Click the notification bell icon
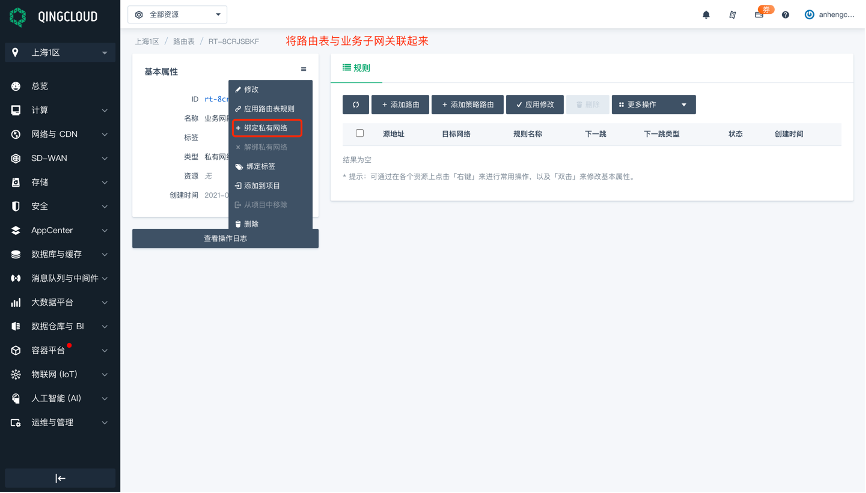866x493 pixels. [706, 15]
